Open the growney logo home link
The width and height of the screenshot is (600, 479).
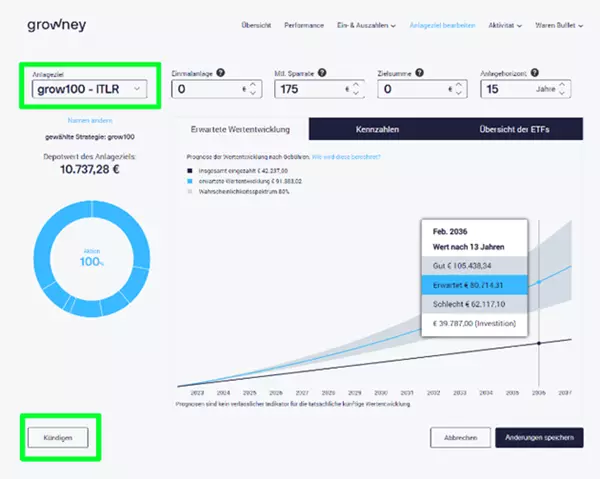coord(57,25)
